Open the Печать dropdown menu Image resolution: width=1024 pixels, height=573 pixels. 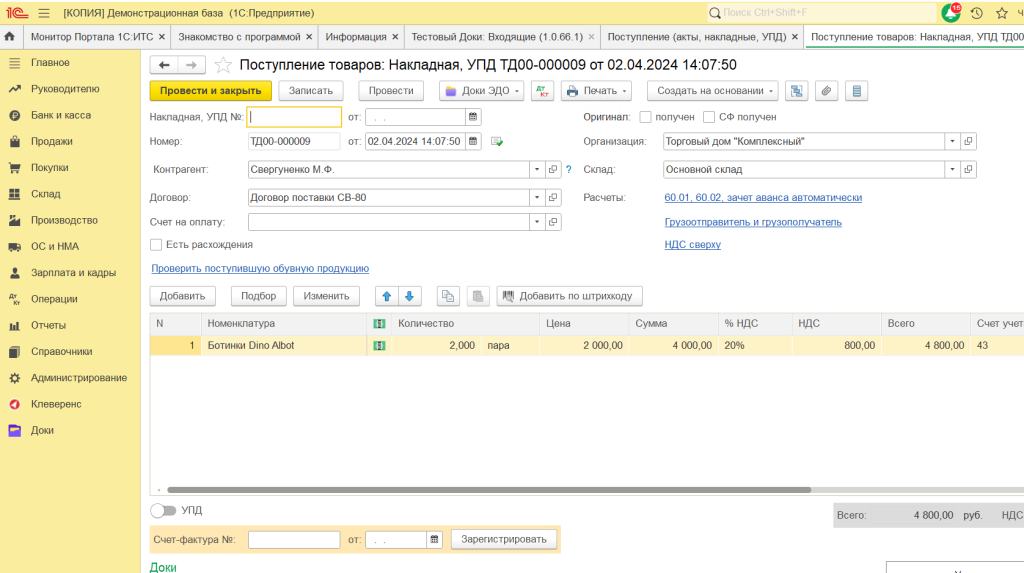pos(596,91)
